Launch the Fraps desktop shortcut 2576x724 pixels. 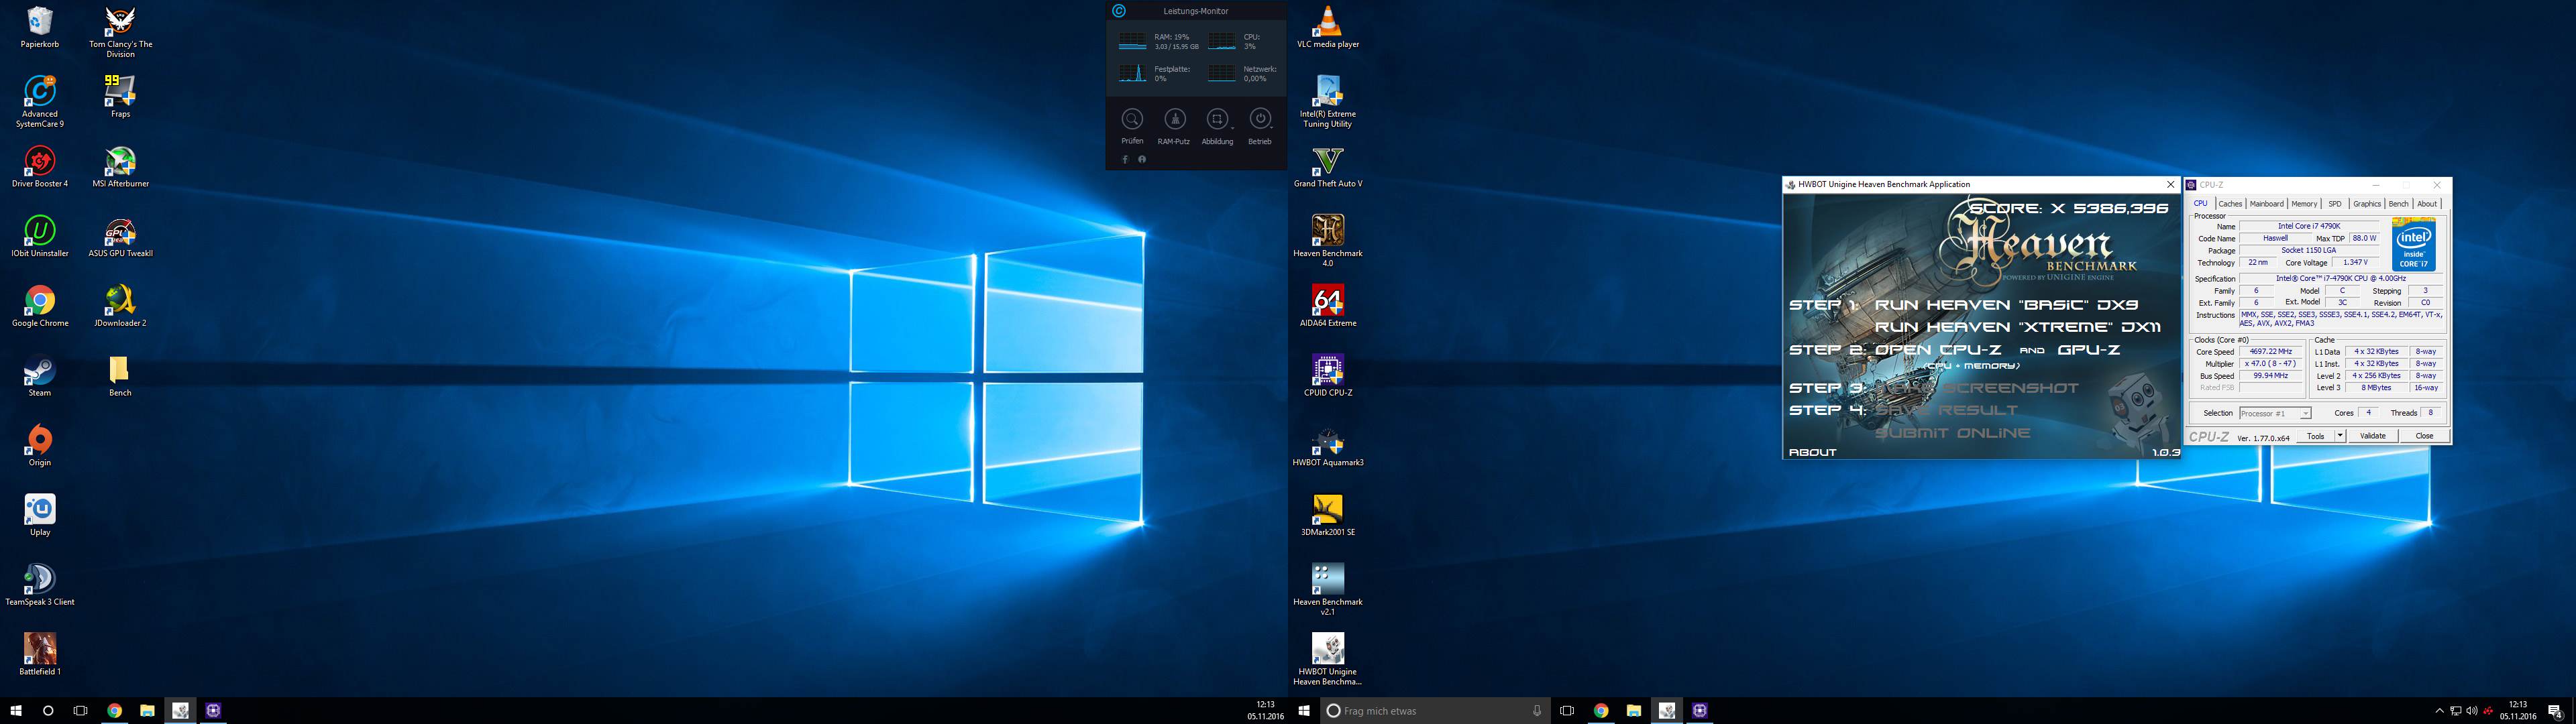(120, 96)
